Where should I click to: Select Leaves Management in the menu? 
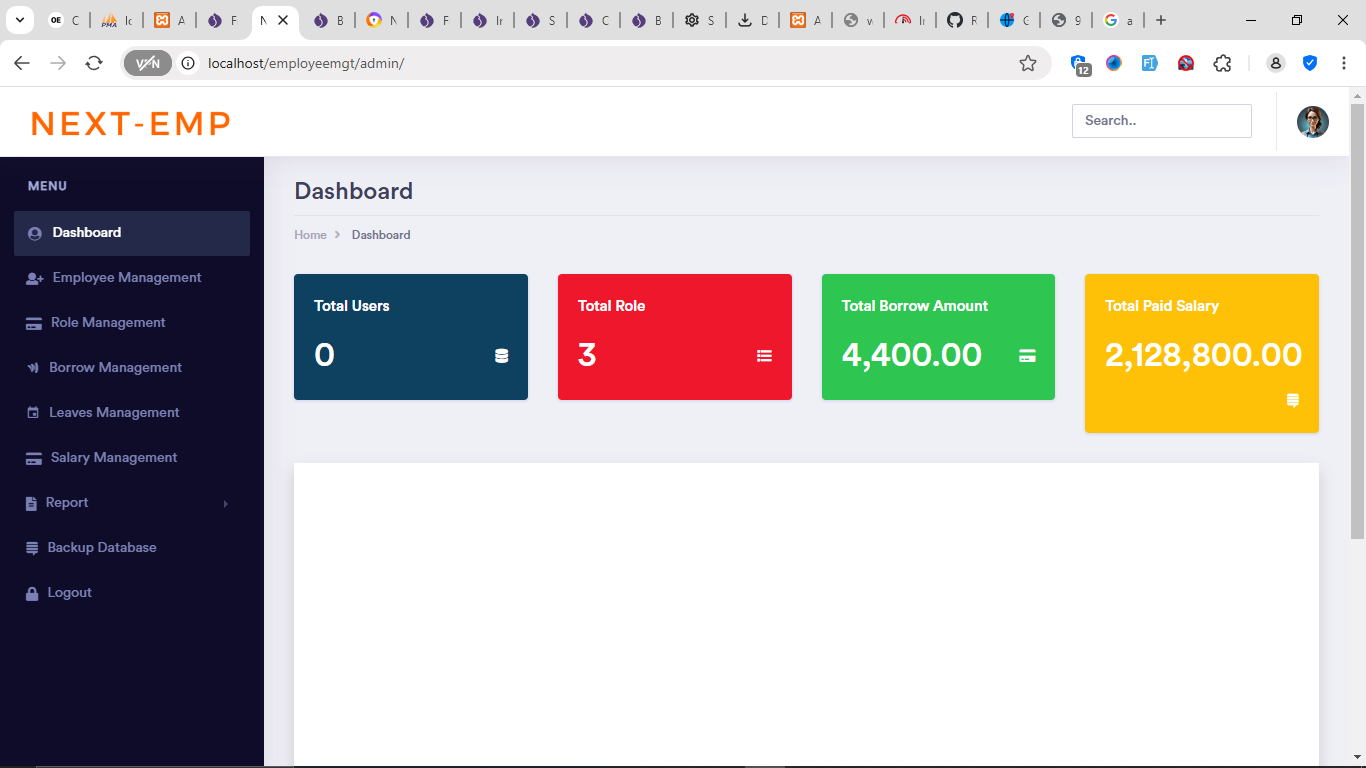(x=114, y=413)
